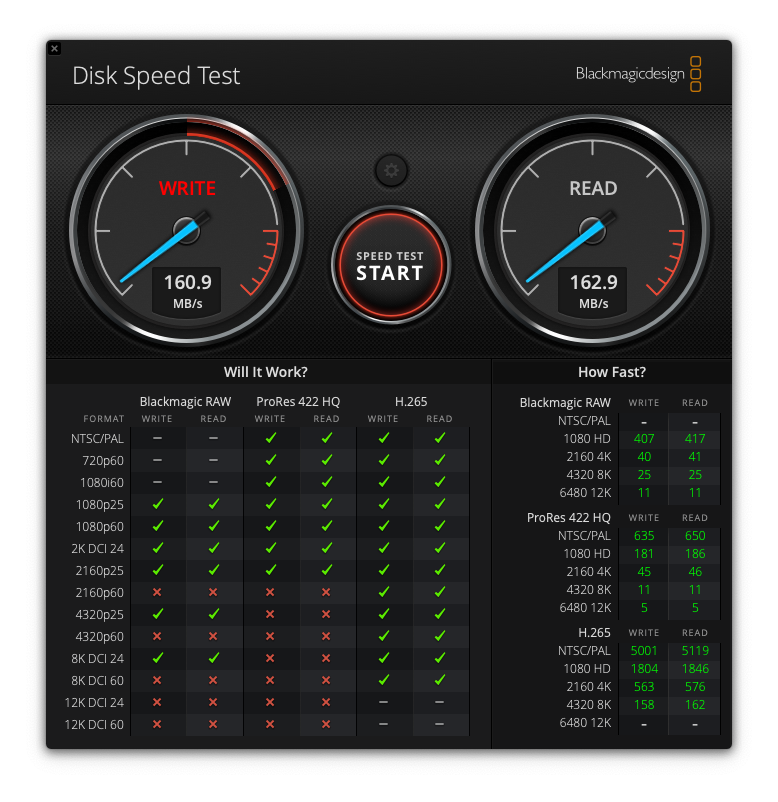Image resolution: width=778 pixels, height=802 pixels.
Task: Click the Blackmagicdesign logo
Action: (x=638, y=74)
